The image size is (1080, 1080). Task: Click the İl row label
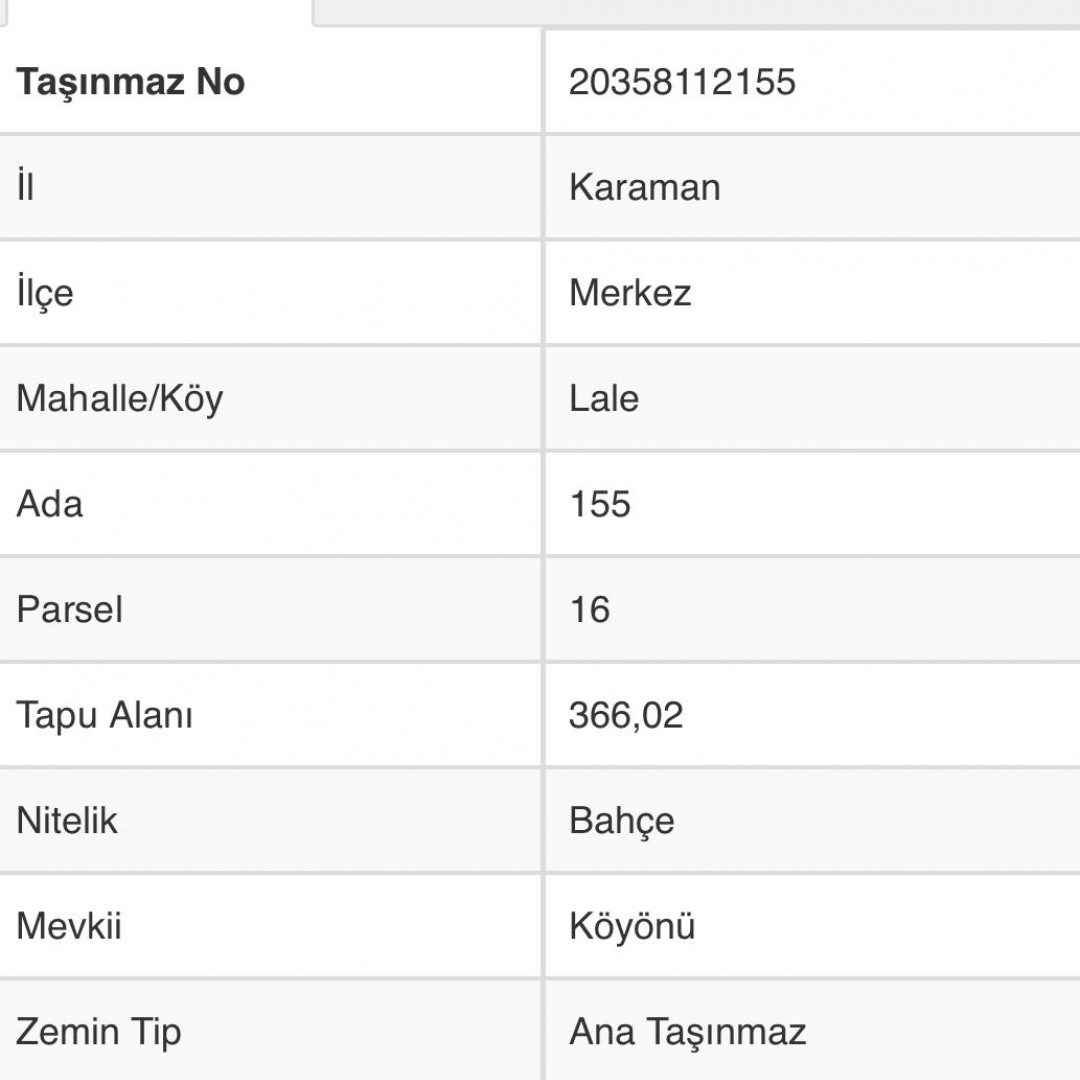pyautogui.click(x=26, y=187)
